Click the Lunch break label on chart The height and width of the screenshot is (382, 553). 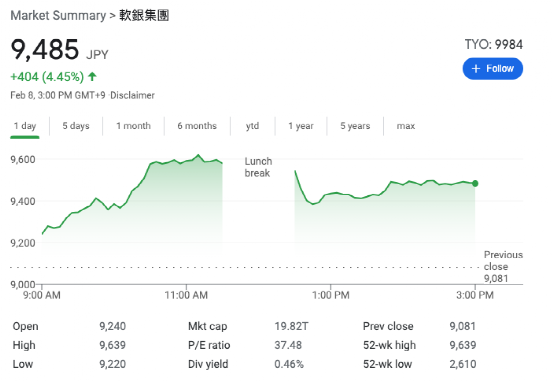pyautogui.click(x=258, y=167)
